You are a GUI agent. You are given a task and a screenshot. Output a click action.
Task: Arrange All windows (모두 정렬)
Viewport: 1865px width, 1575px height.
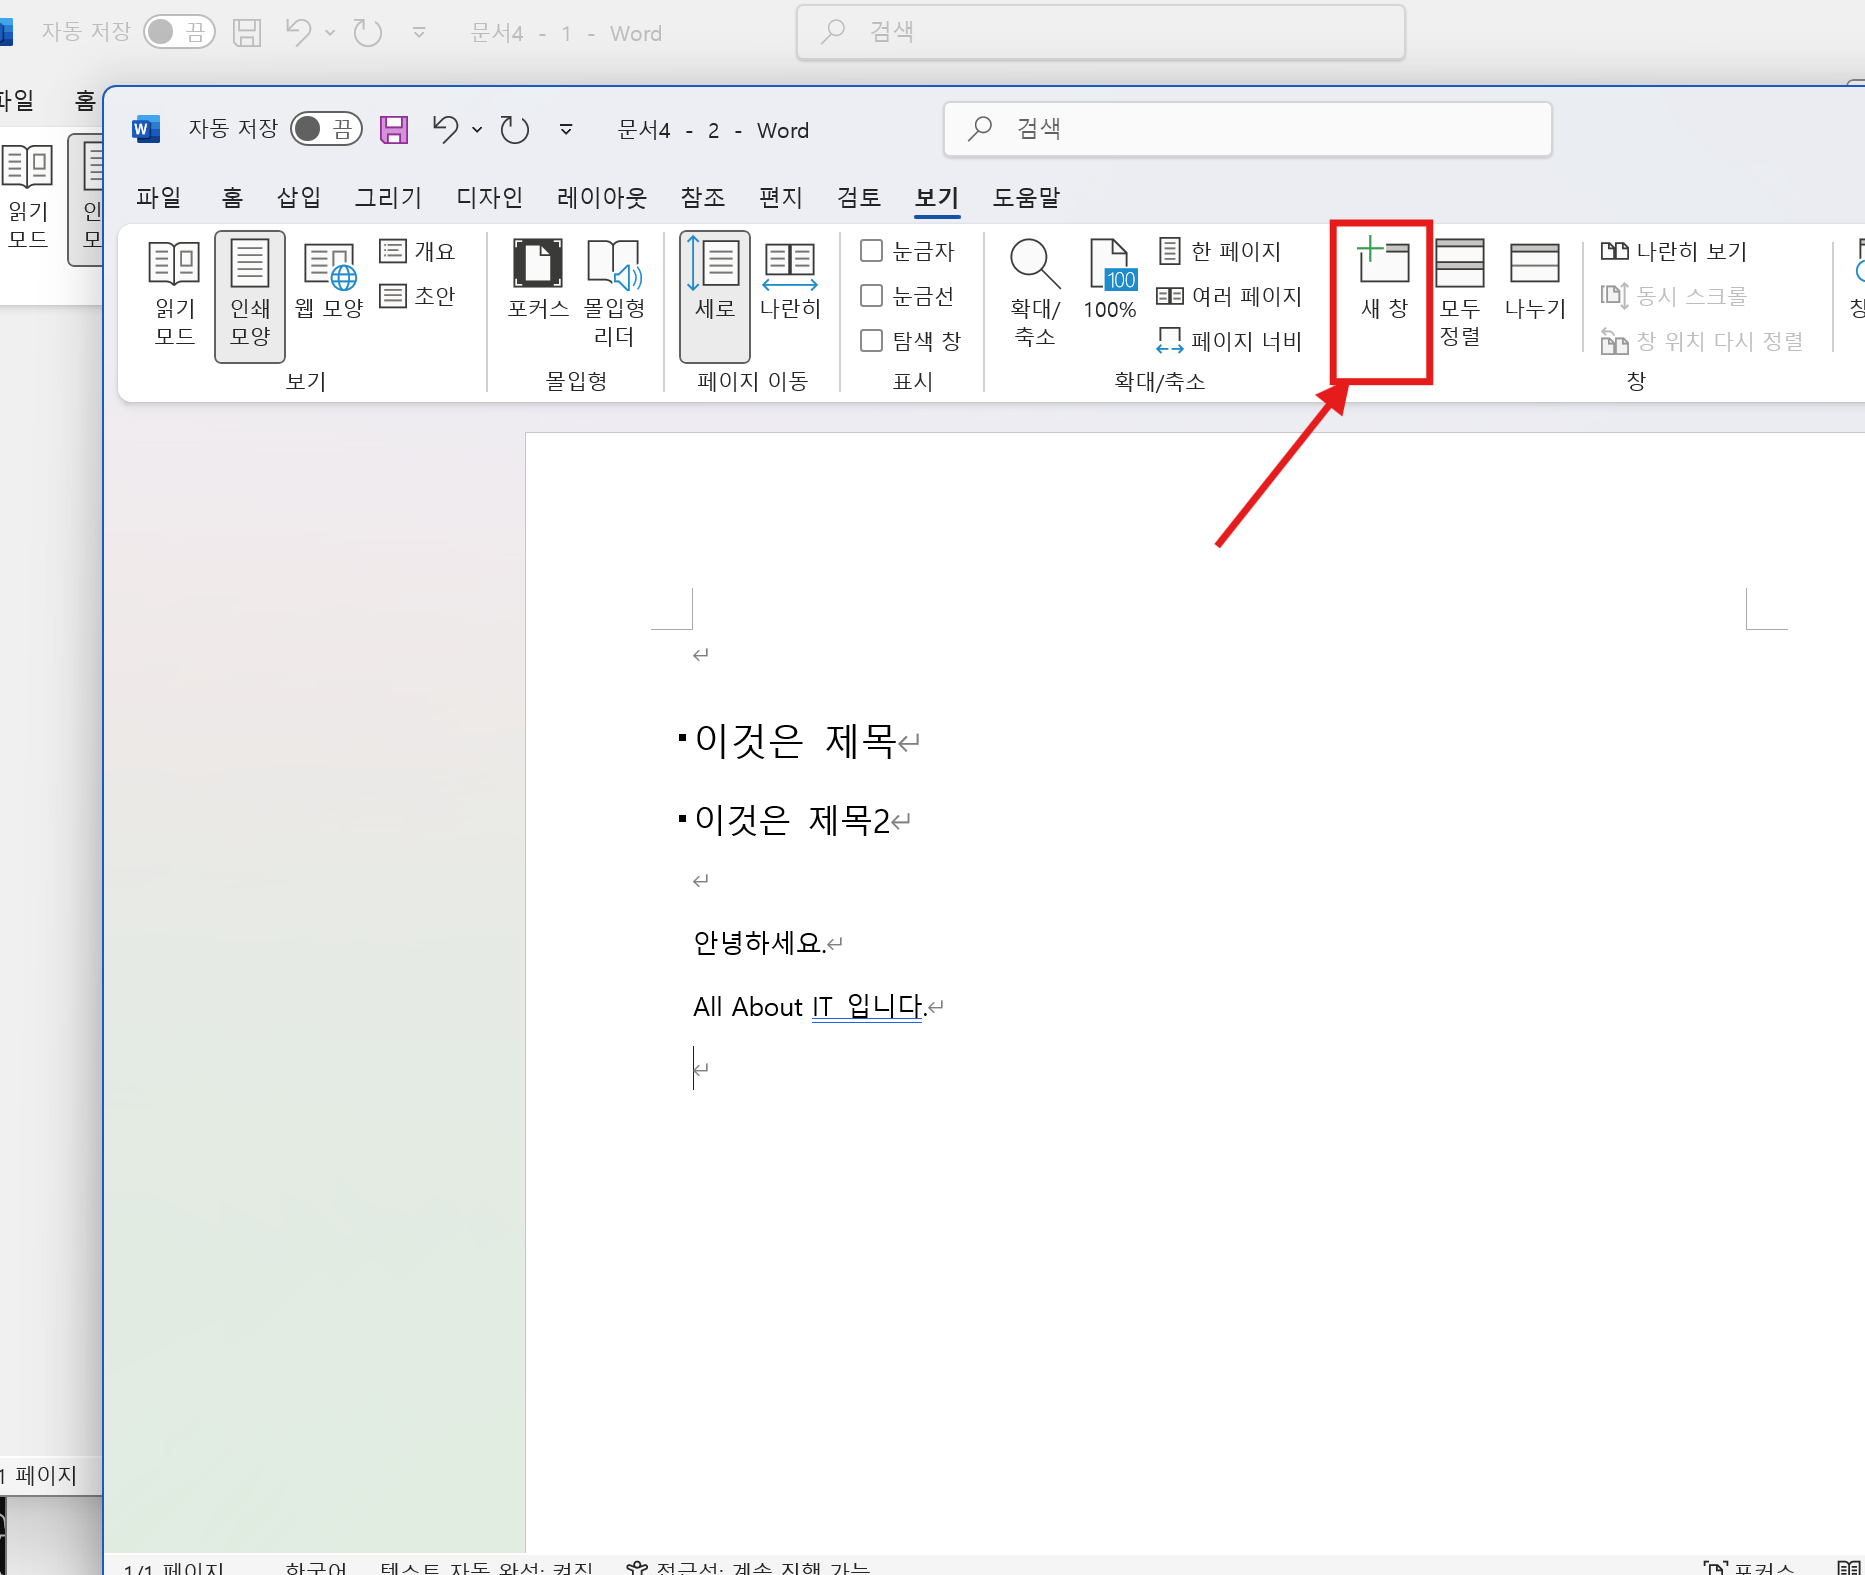[x=1460, y=294]
